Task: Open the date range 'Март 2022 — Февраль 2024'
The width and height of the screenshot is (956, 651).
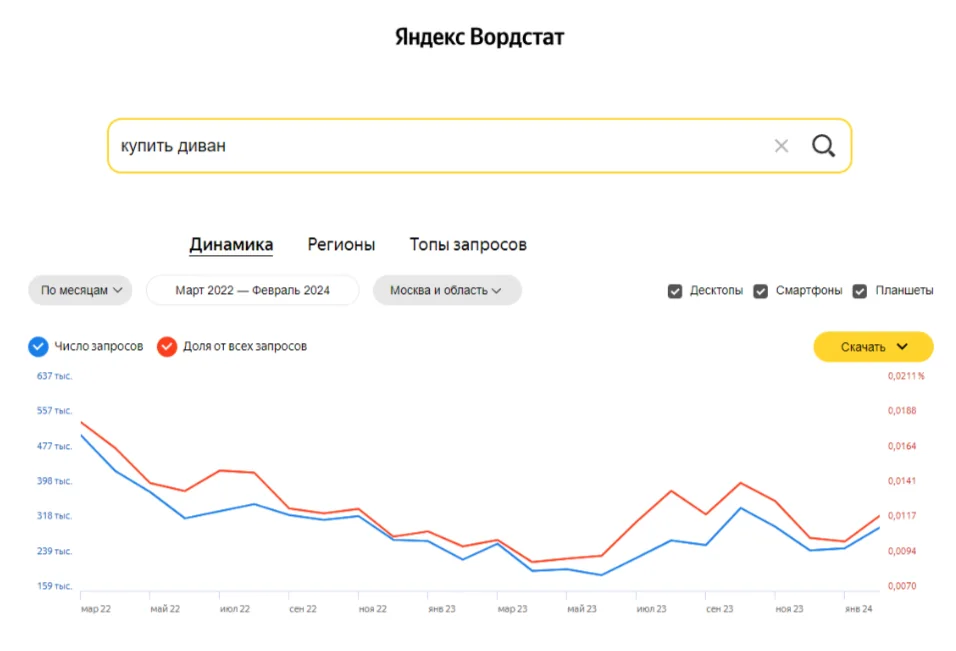Action: coord(252,290)
